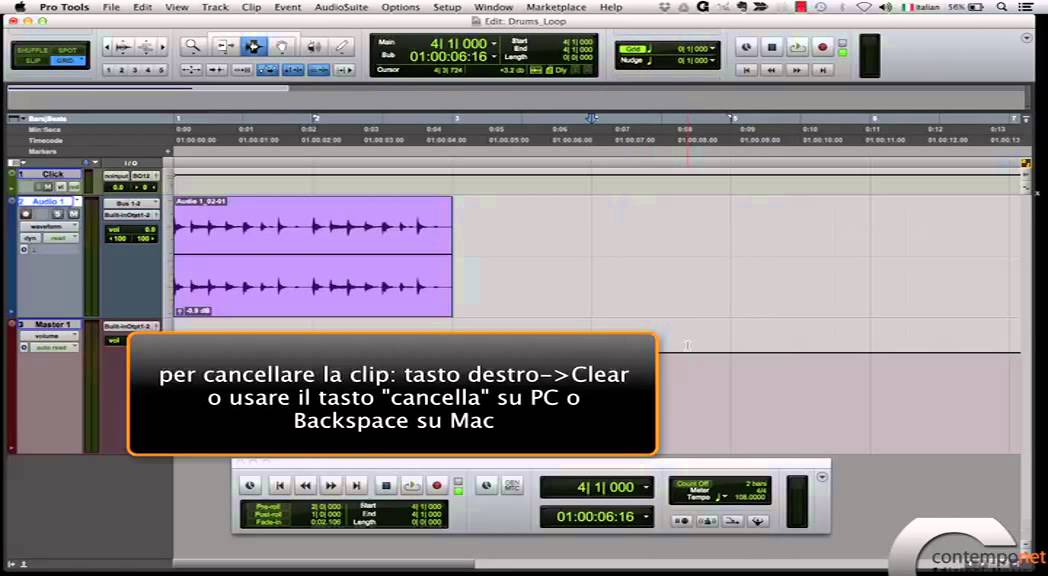Mute the Click track

point(48,186)
